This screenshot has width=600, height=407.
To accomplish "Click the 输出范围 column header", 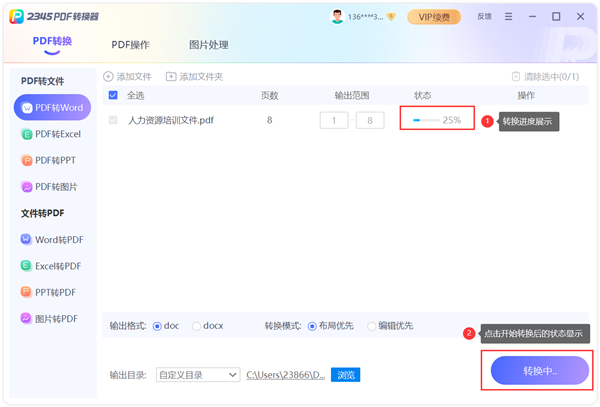I will pos(352,95).
